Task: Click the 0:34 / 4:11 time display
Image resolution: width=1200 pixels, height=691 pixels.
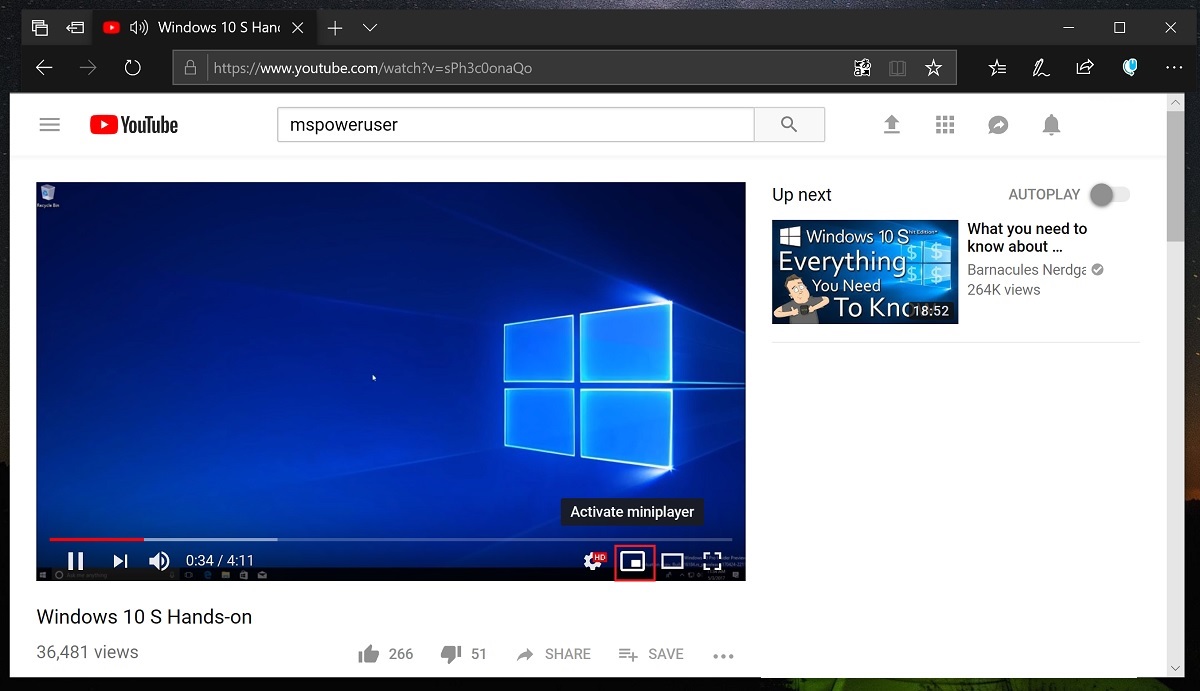Action: [220, 561]
